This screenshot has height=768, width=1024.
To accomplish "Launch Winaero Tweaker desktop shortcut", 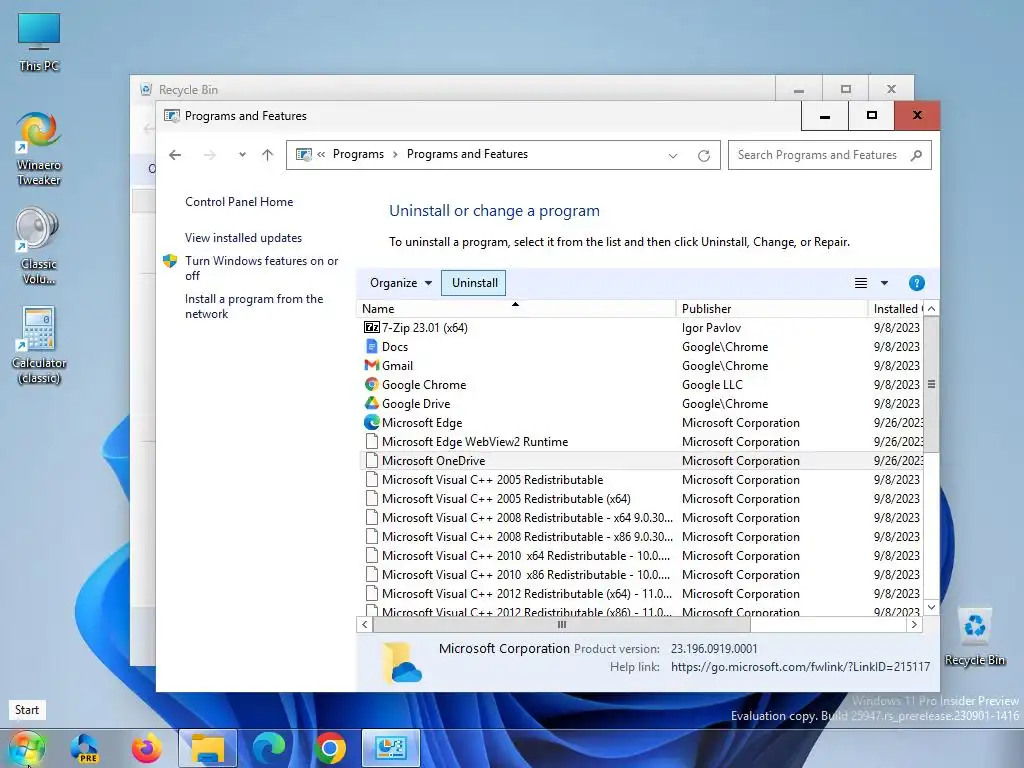I will click(x=39, y=149).
